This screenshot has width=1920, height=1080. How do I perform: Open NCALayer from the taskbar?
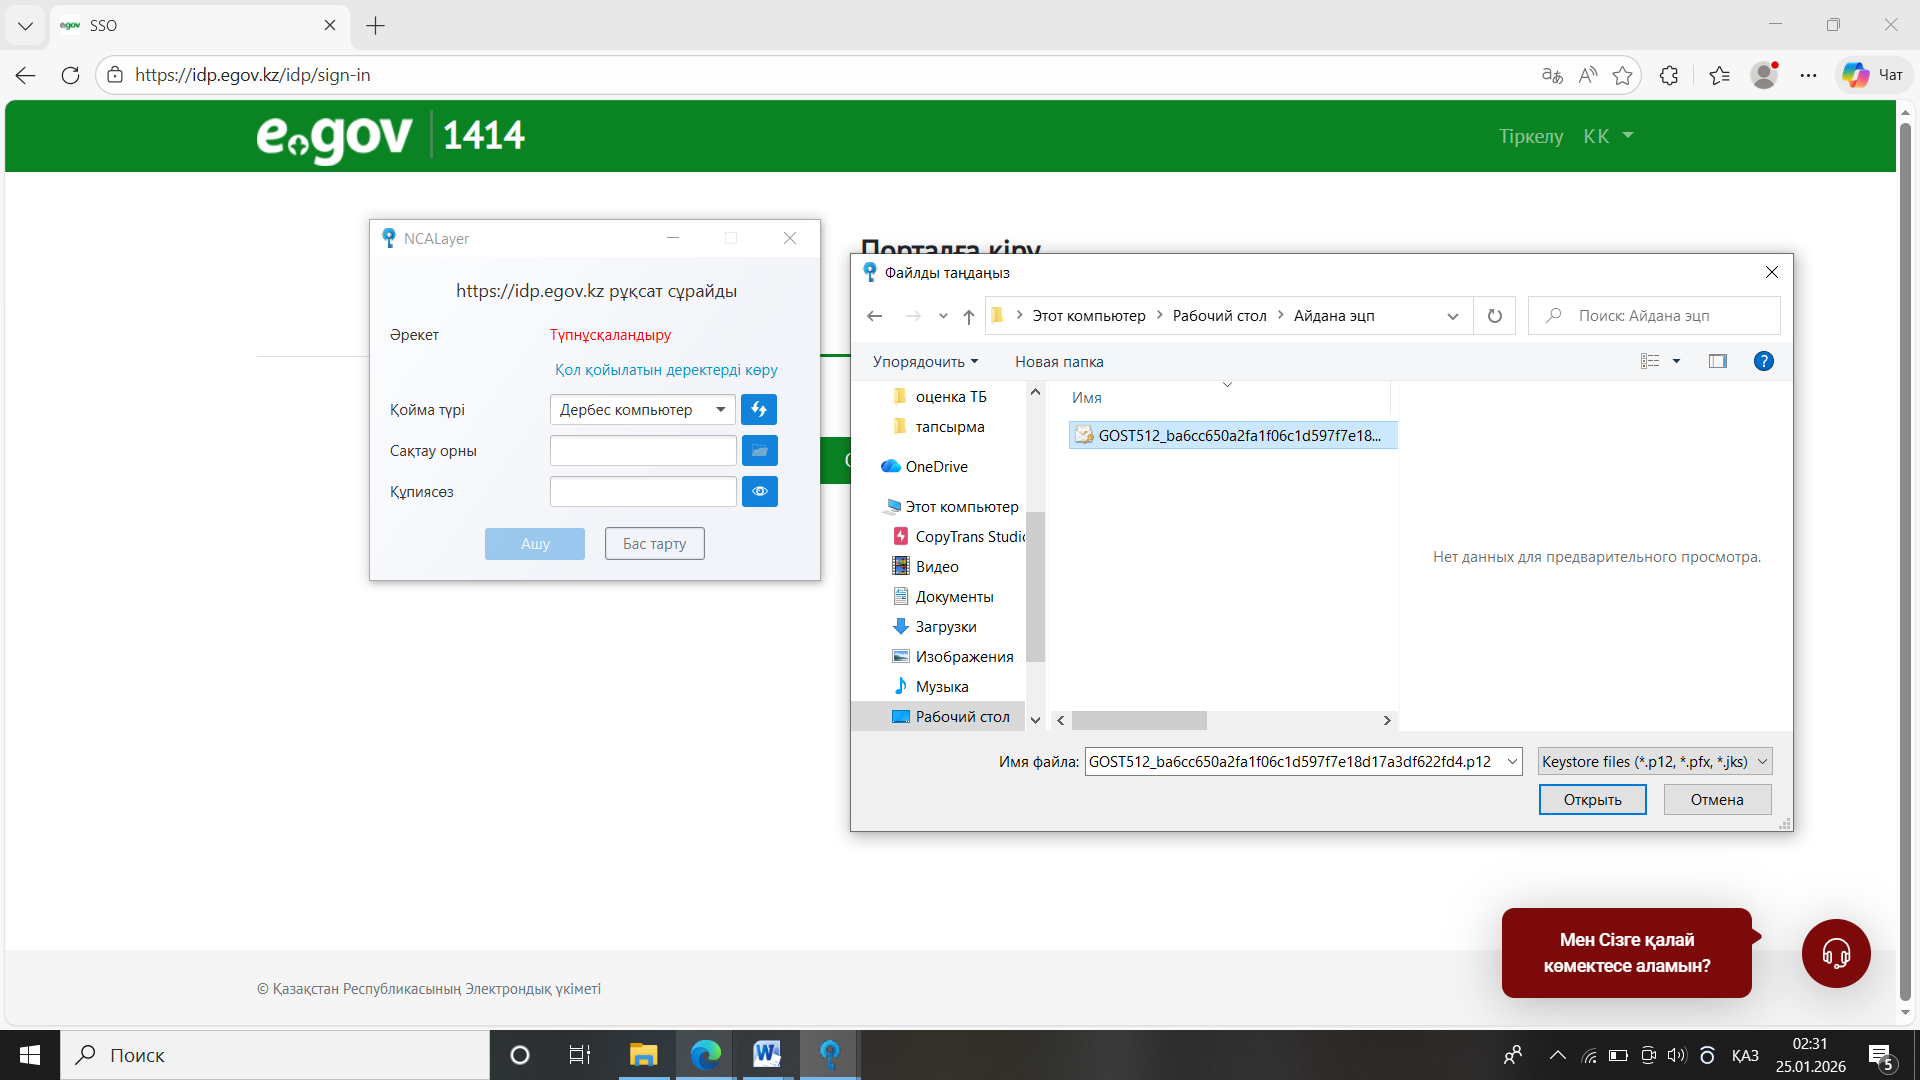pos(829,1054)
